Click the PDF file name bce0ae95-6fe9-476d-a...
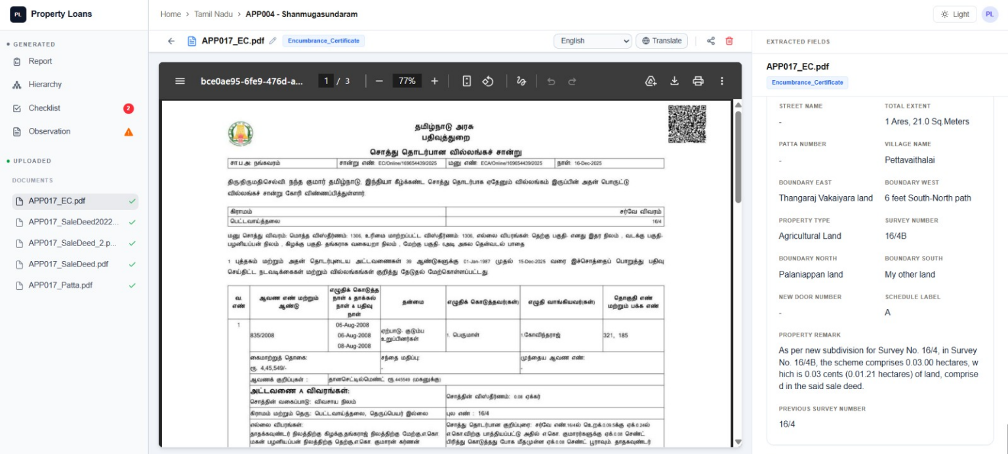1008x454 pixels. [x=252, y=81]
